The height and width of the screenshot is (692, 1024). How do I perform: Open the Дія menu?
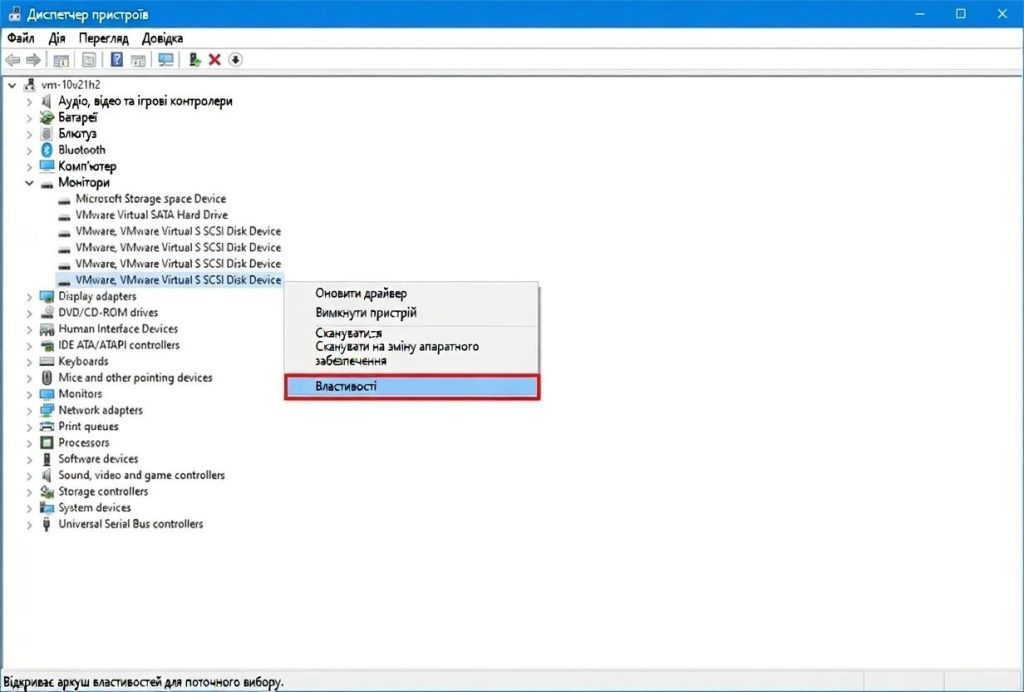point(57,38)
